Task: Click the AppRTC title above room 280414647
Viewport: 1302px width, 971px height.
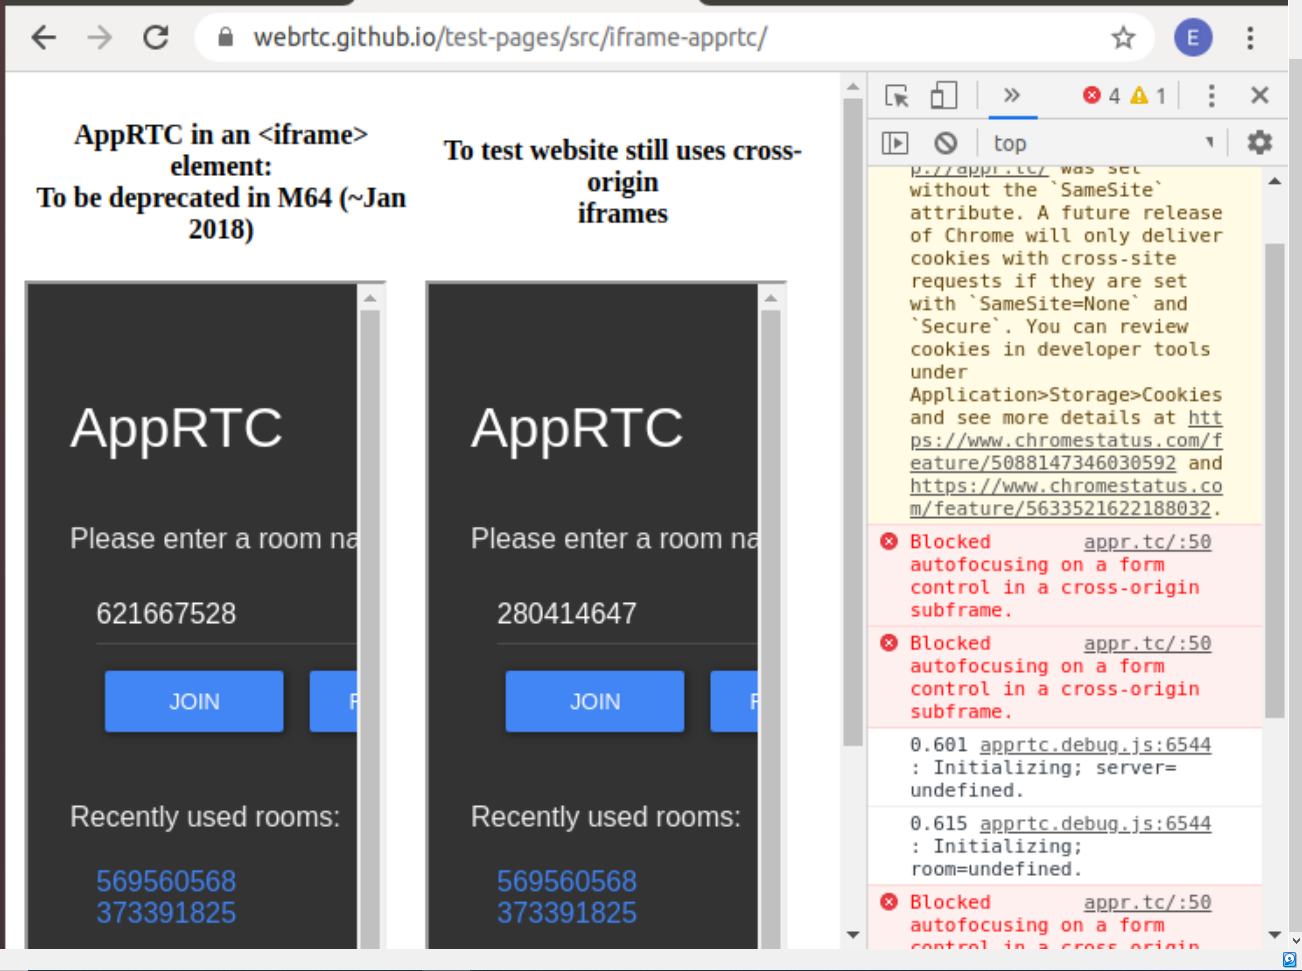Action: pos(577,428)
